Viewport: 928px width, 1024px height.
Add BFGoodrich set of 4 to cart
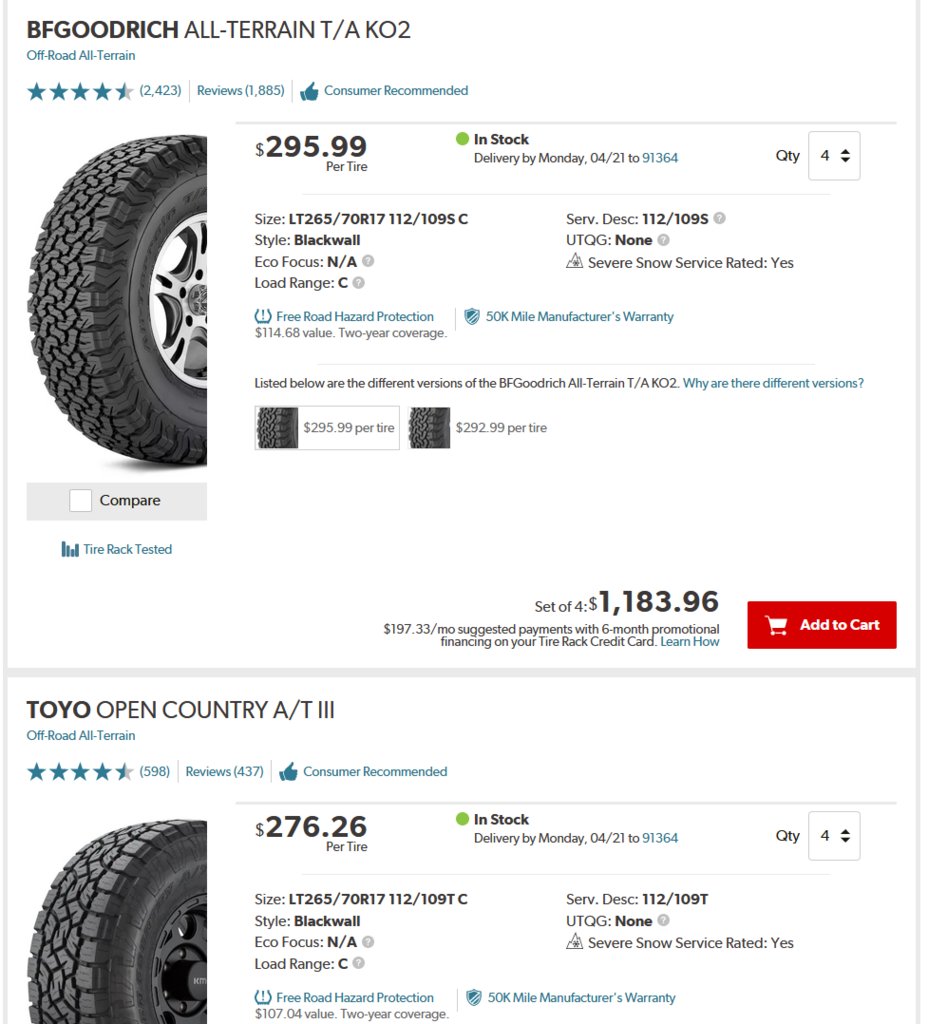coord(822,625)
